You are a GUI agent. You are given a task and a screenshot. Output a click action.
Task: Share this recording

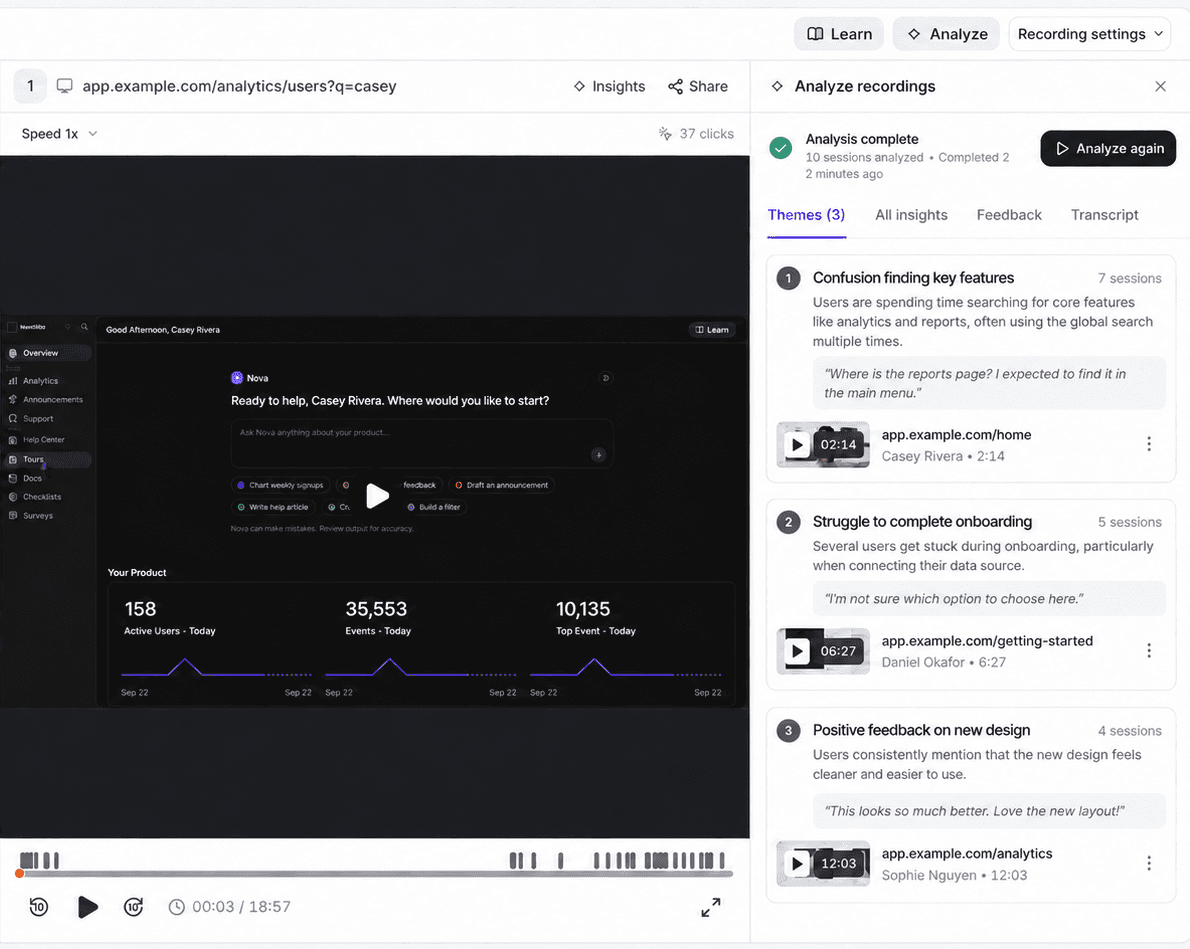tap(697, 87)
